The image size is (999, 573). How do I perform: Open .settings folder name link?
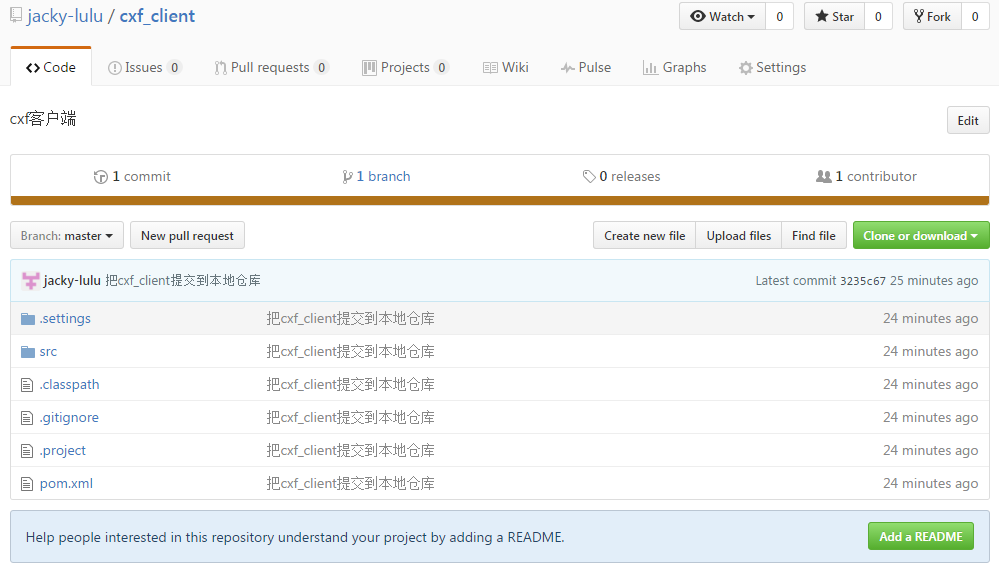[65, 319]
